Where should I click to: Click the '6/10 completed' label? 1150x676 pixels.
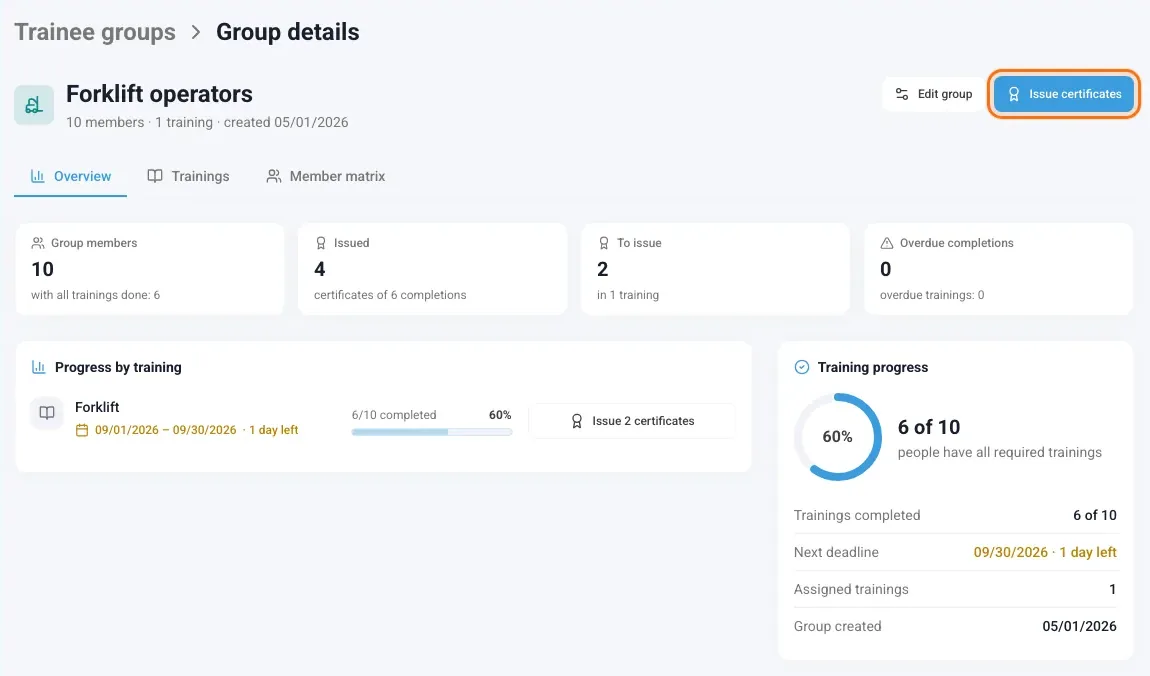tap(394, 415)
